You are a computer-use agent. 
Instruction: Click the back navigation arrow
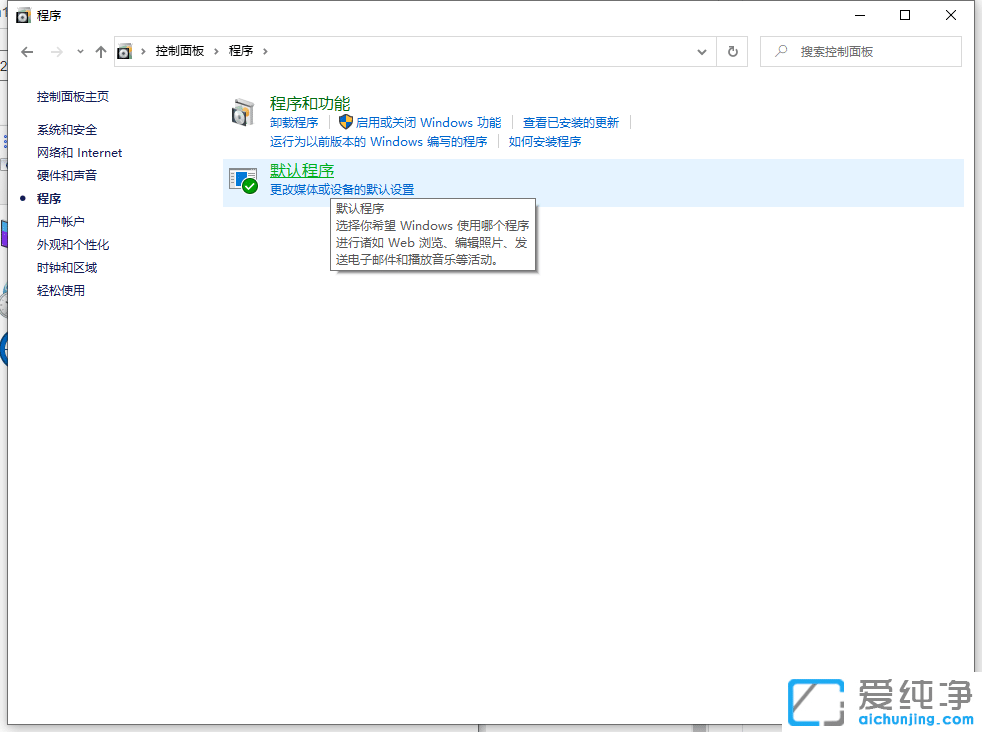pyautogui.click(x=26, y=51)
